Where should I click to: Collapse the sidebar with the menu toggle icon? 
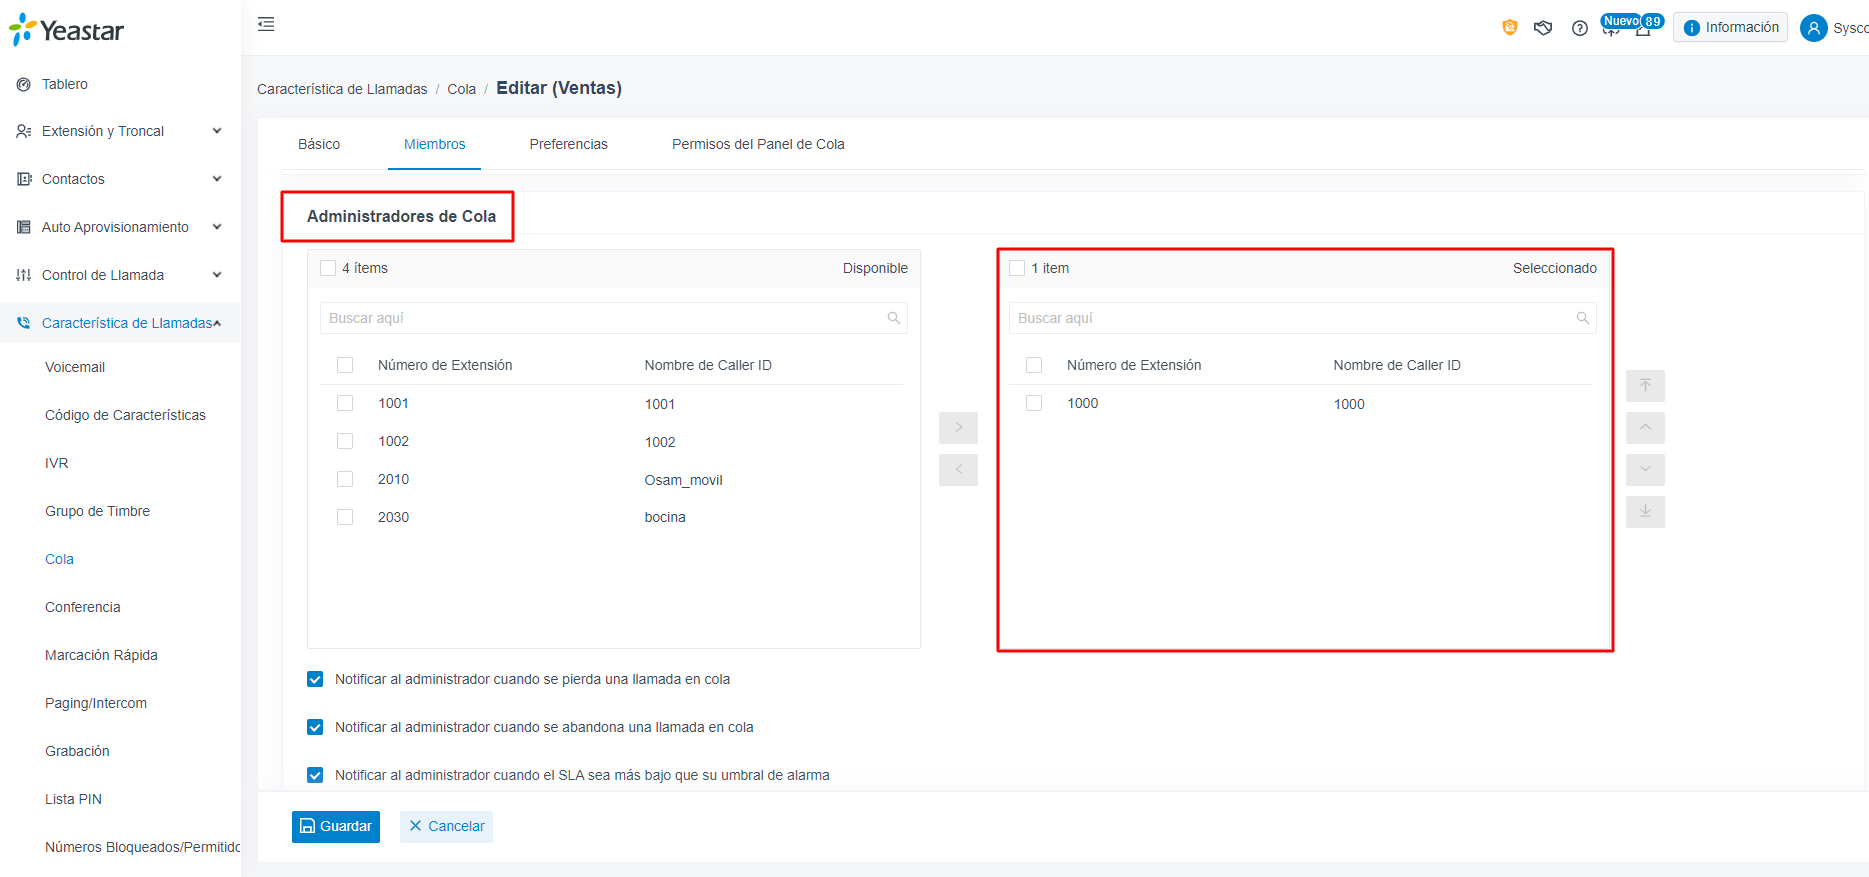click(x=266, y=24)
